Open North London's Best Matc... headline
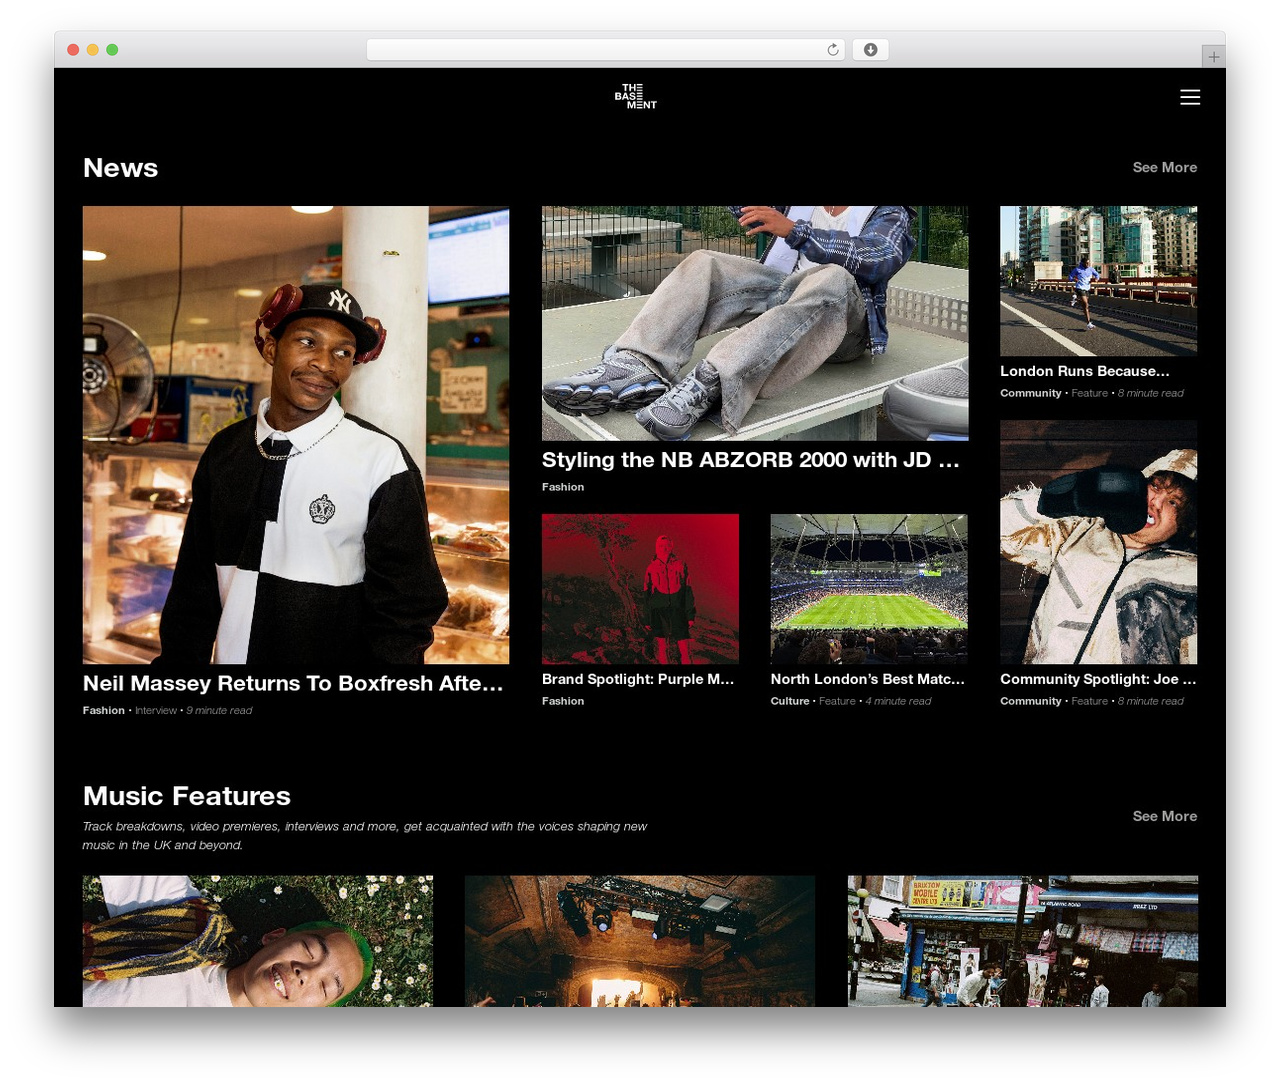The image size is (1280, 1084). [x=868, y=679]
